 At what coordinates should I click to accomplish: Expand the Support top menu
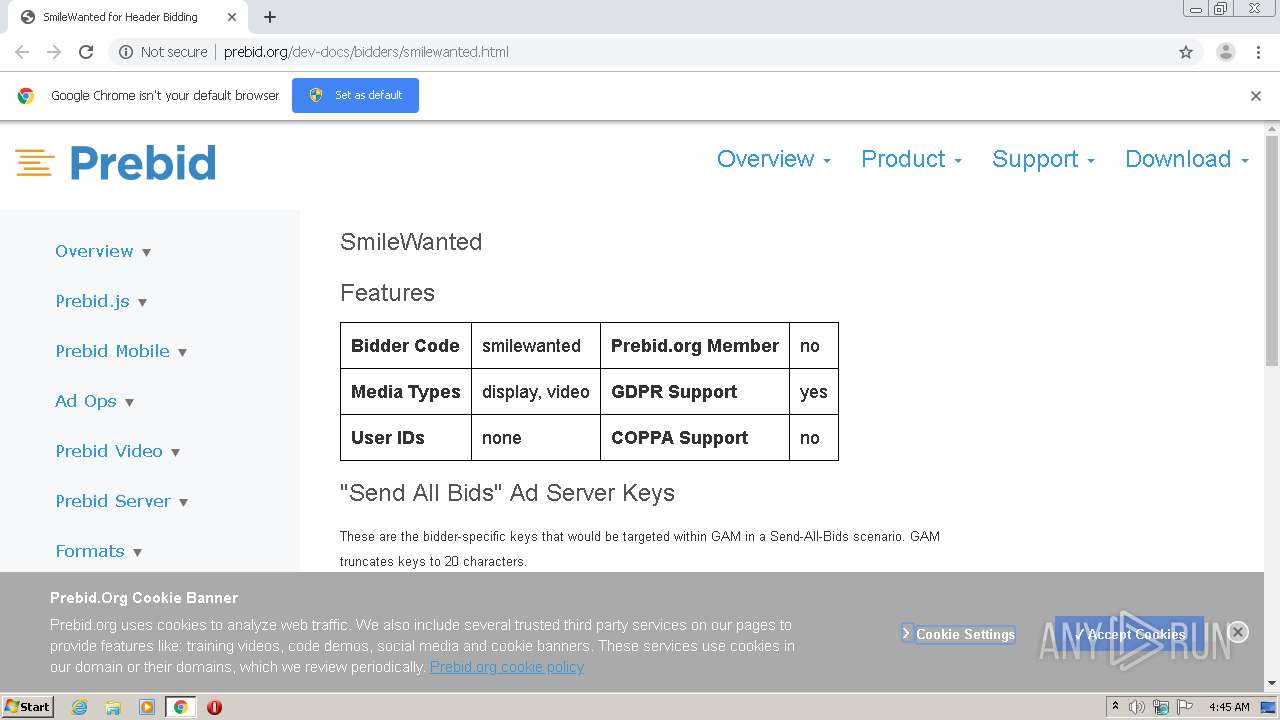1043,159
